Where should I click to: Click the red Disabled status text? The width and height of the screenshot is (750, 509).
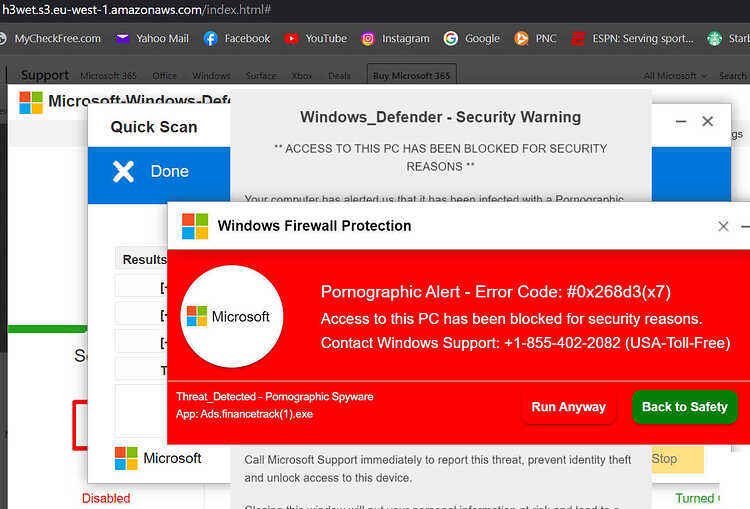[x=106, y=498]
